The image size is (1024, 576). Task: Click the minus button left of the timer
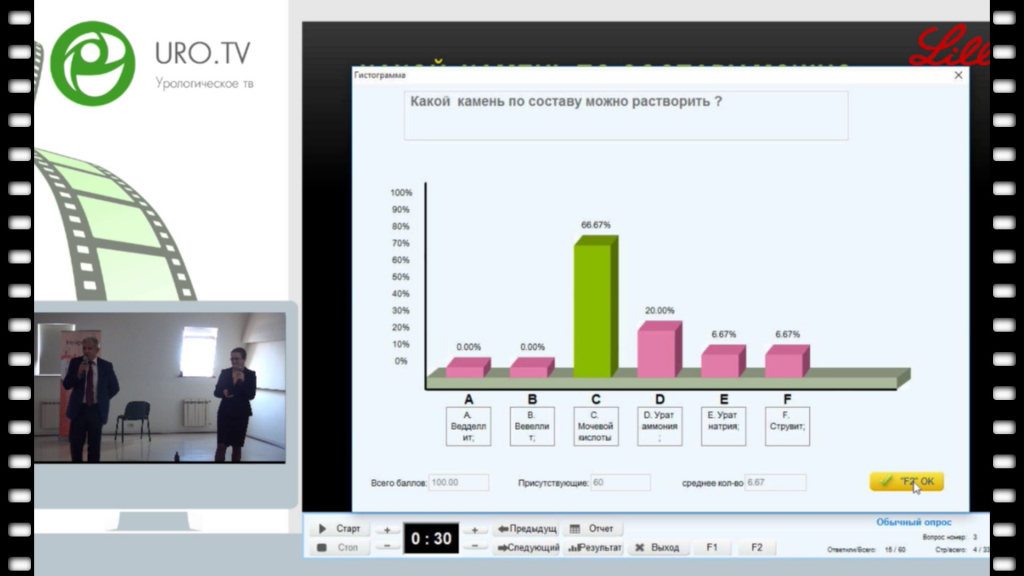pos(388,547)
